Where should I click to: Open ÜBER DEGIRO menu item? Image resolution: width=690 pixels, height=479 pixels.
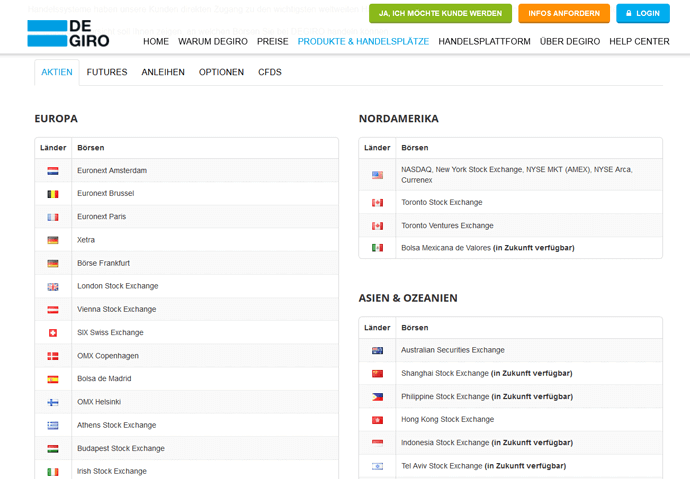click(570, 41)
